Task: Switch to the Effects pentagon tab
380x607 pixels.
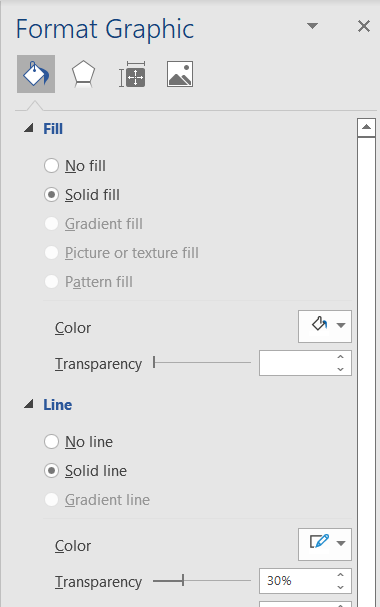Action: click(x=83, y=74)
